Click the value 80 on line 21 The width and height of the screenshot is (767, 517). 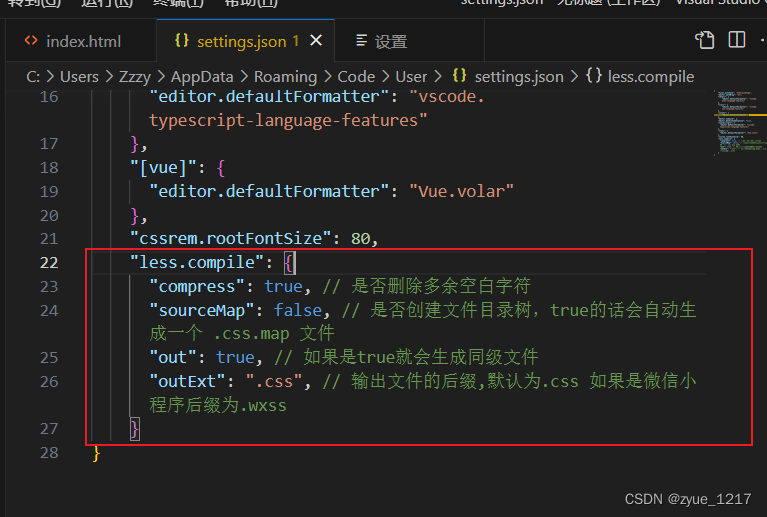[x=361, y=239]
